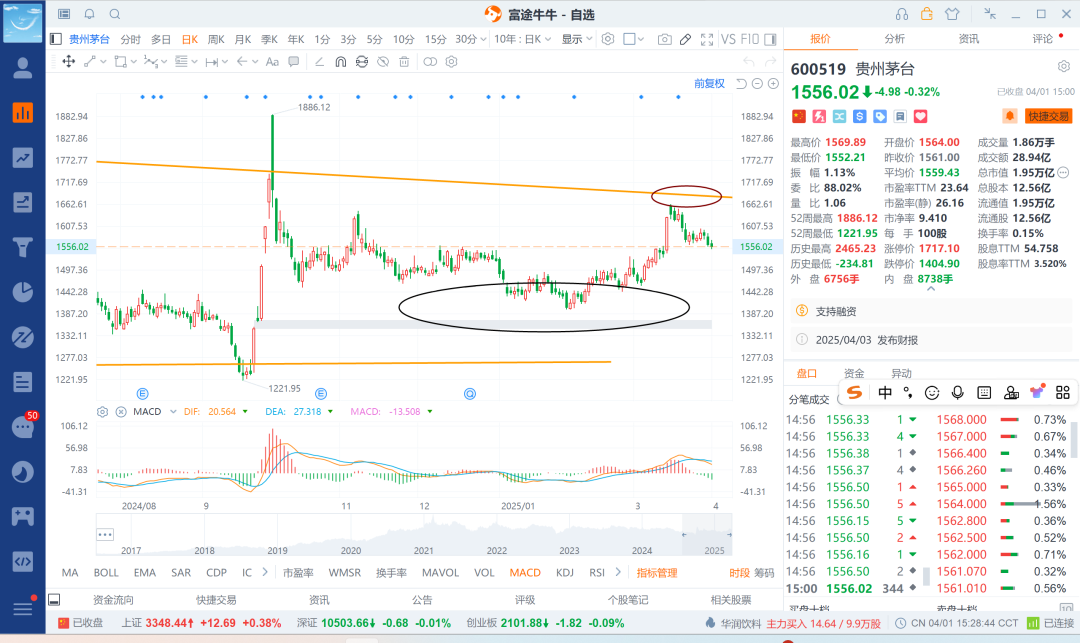This screenshot has width=1080, height=643.
Task: Remove MACD indicator with X icon
Action: coord(121,412)
